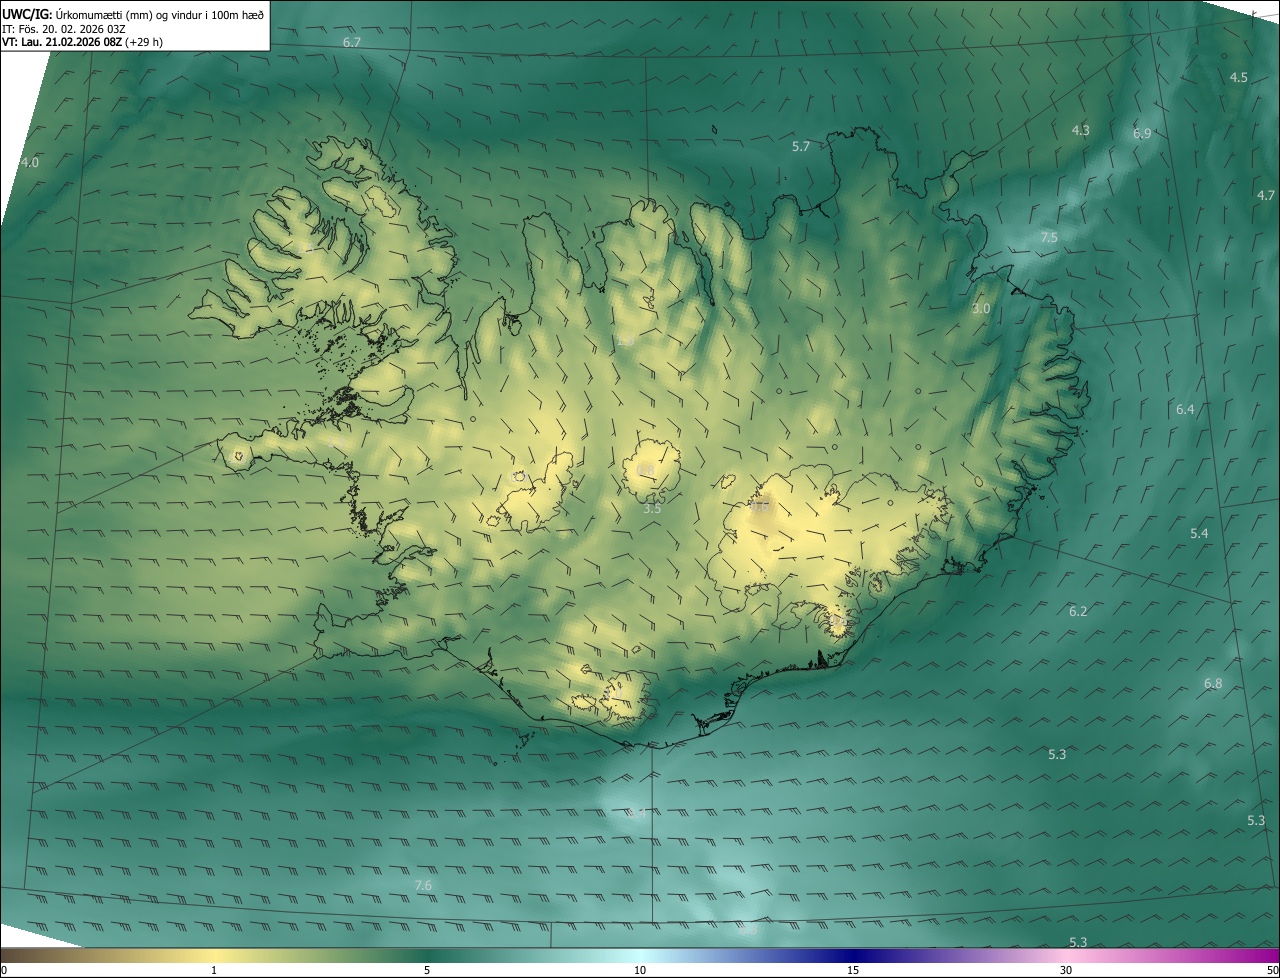Click the 0.8 value on the glacier
Screen dimensions: 1280x978
coord(645,470)
